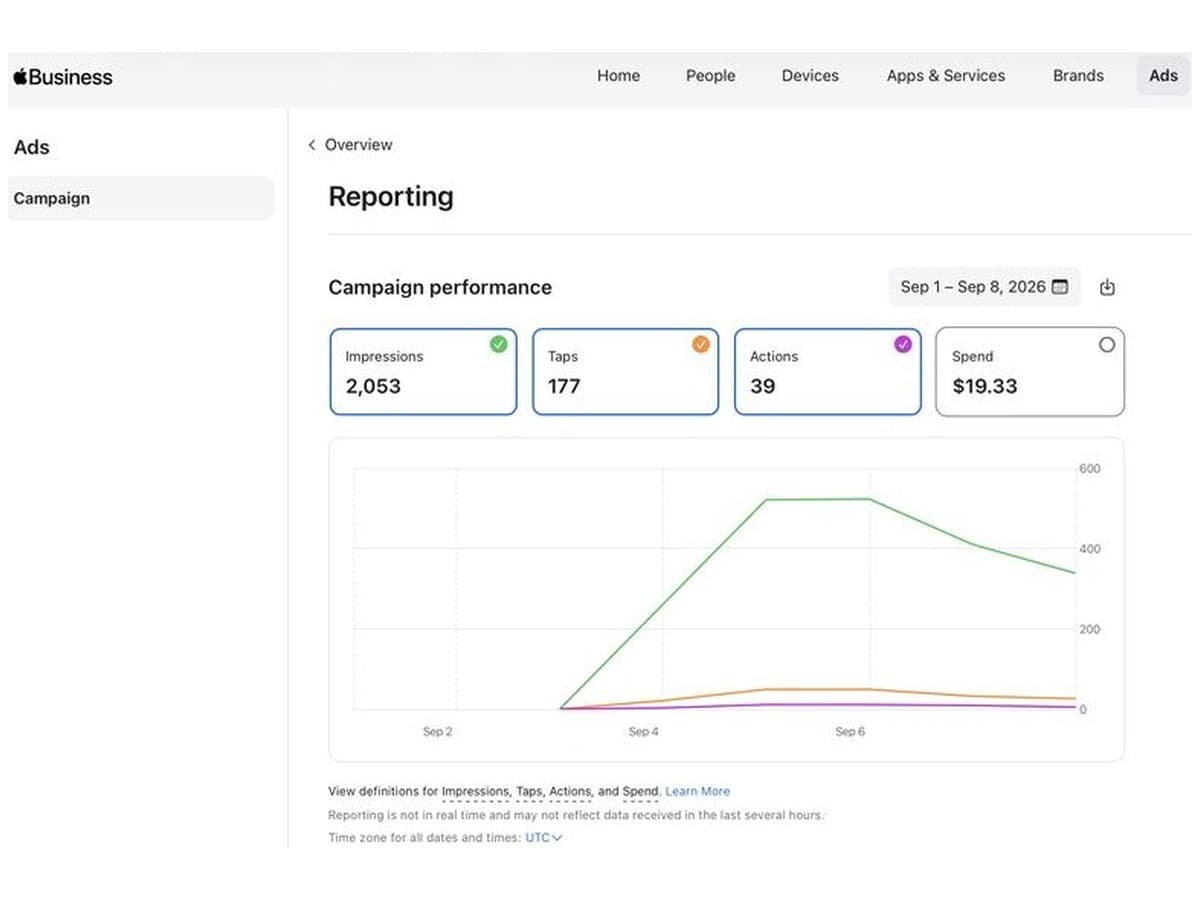Go back to Overview
The height and width of the screenshot is (900, 1200).
coord(358,145)
